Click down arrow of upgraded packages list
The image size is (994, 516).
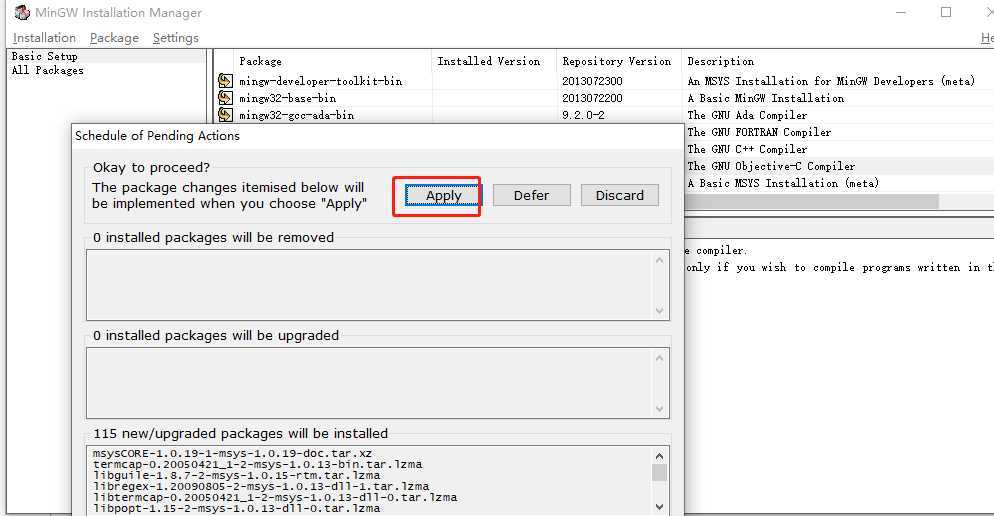coord(659,409)
